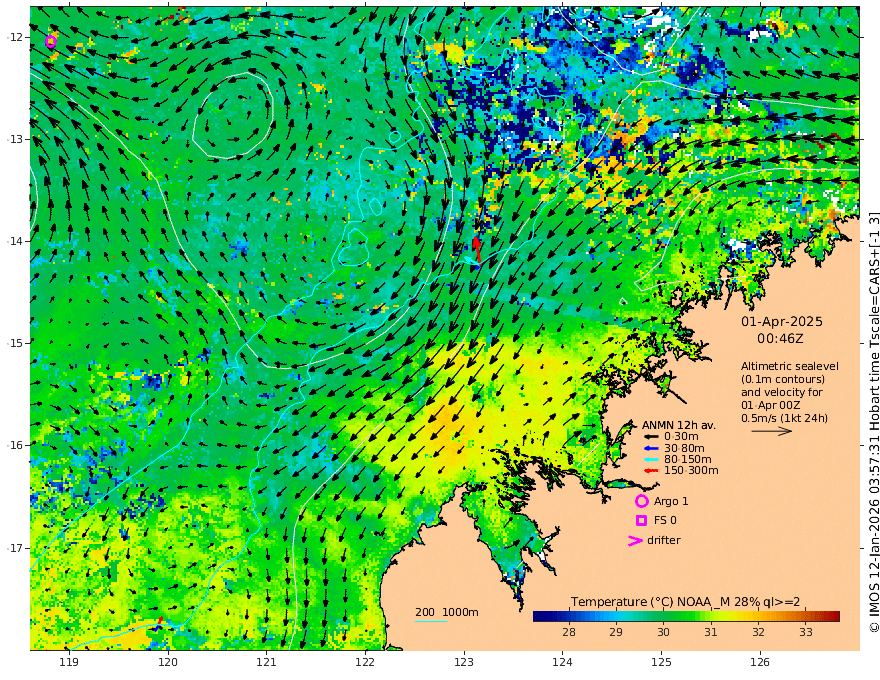Click the magenta drifter chevron legend icon
880x680 pixels.
635,541
